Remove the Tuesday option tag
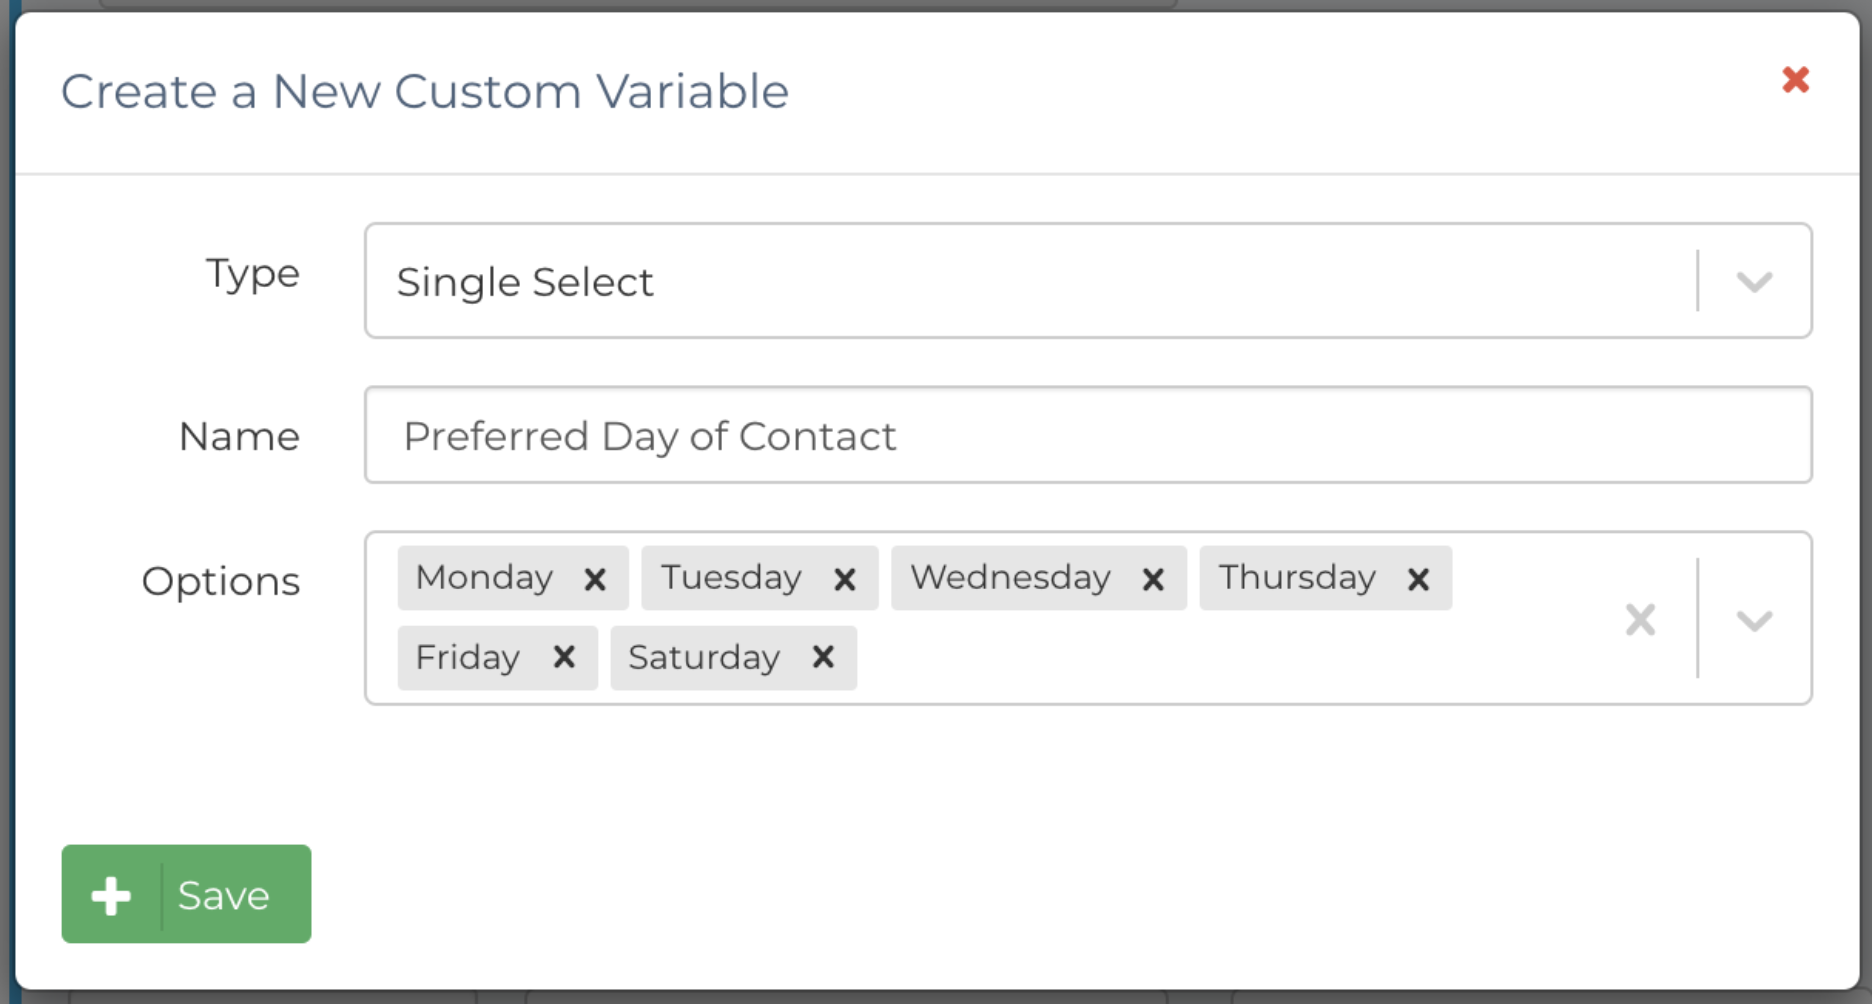 click(845, 579)
